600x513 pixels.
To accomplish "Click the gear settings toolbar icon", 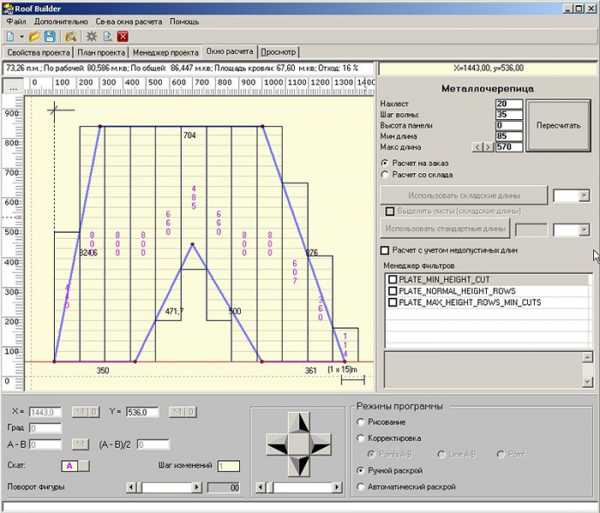I will pyautogui.click(x=91, y=36).
